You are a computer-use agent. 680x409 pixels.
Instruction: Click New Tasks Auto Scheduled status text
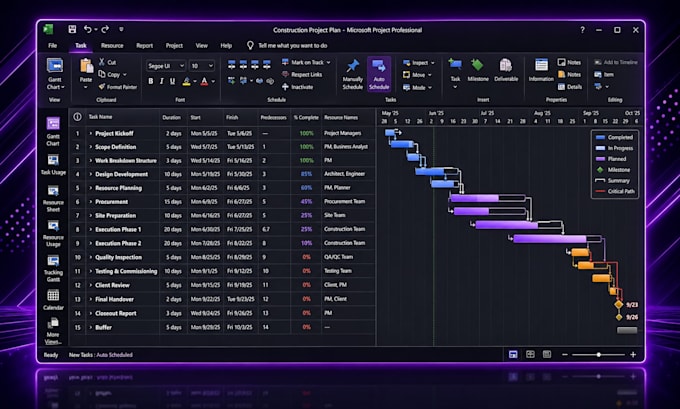click(x=101, y=355)
